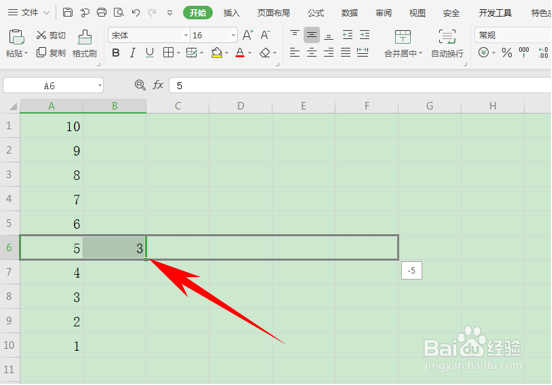
Task: Toggle italic formatting
Action: [x=132, y=53]
